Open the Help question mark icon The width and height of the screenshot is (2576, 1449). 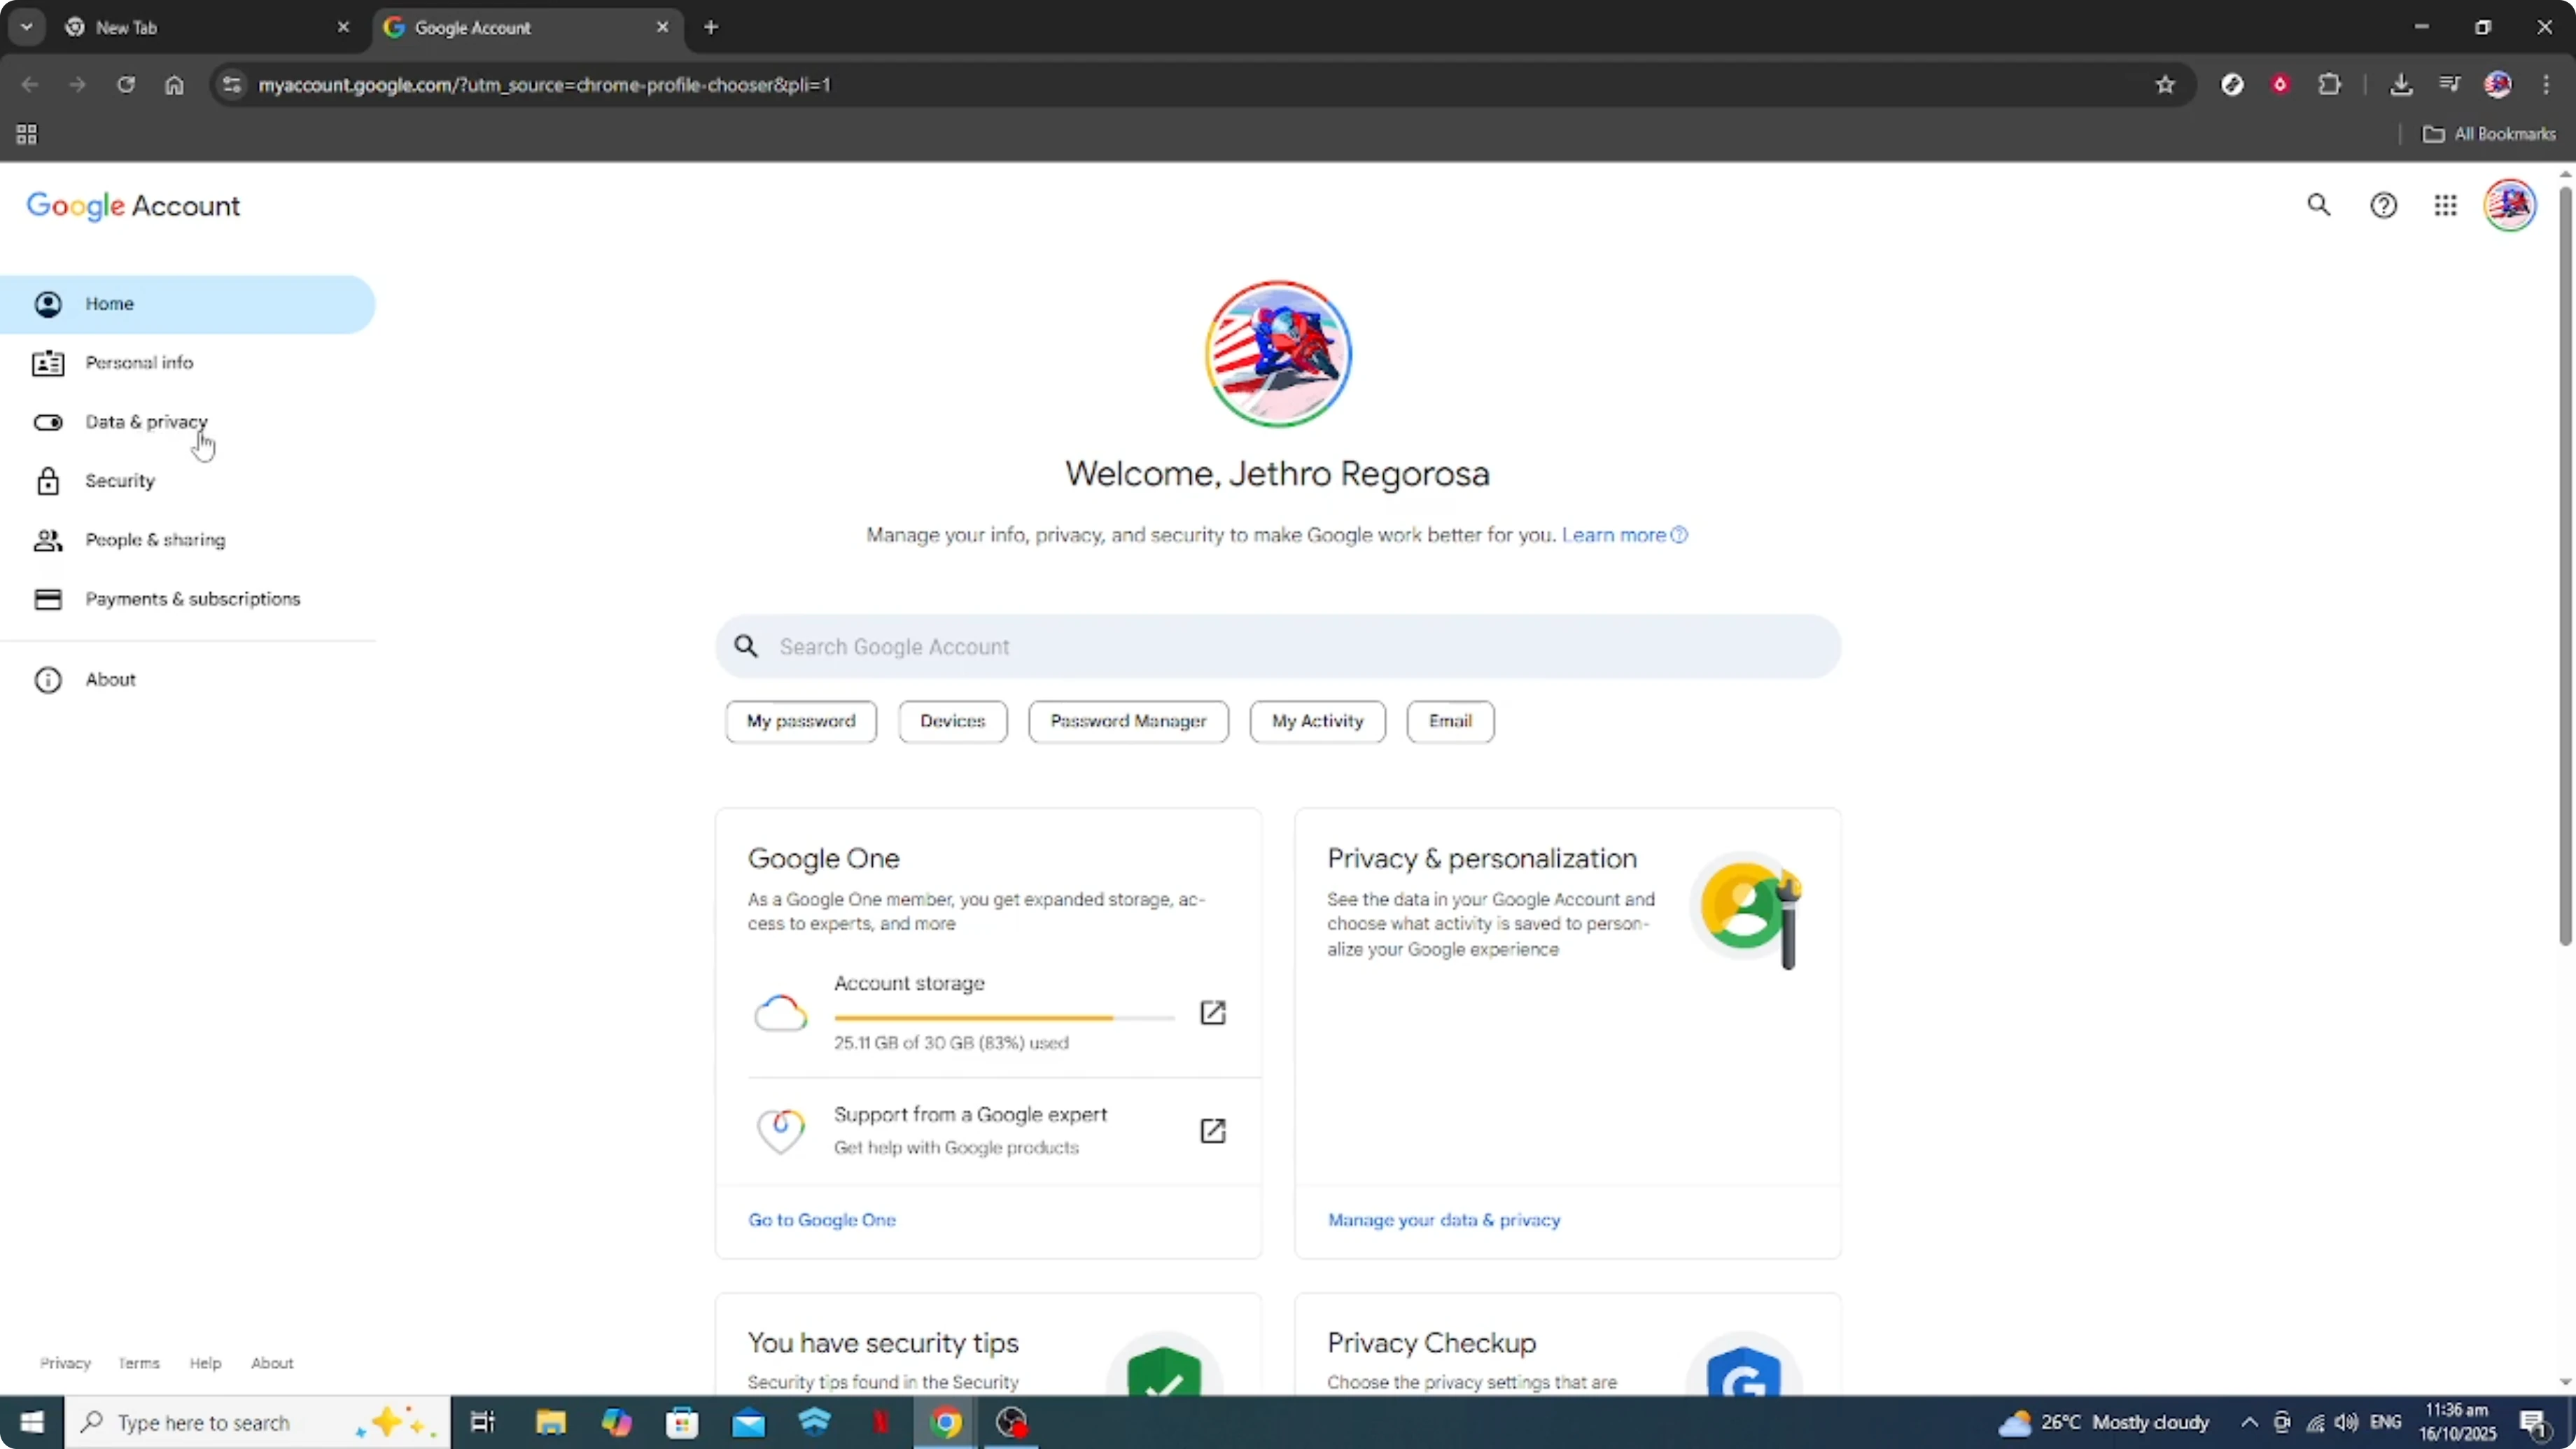pos(2383,205)
